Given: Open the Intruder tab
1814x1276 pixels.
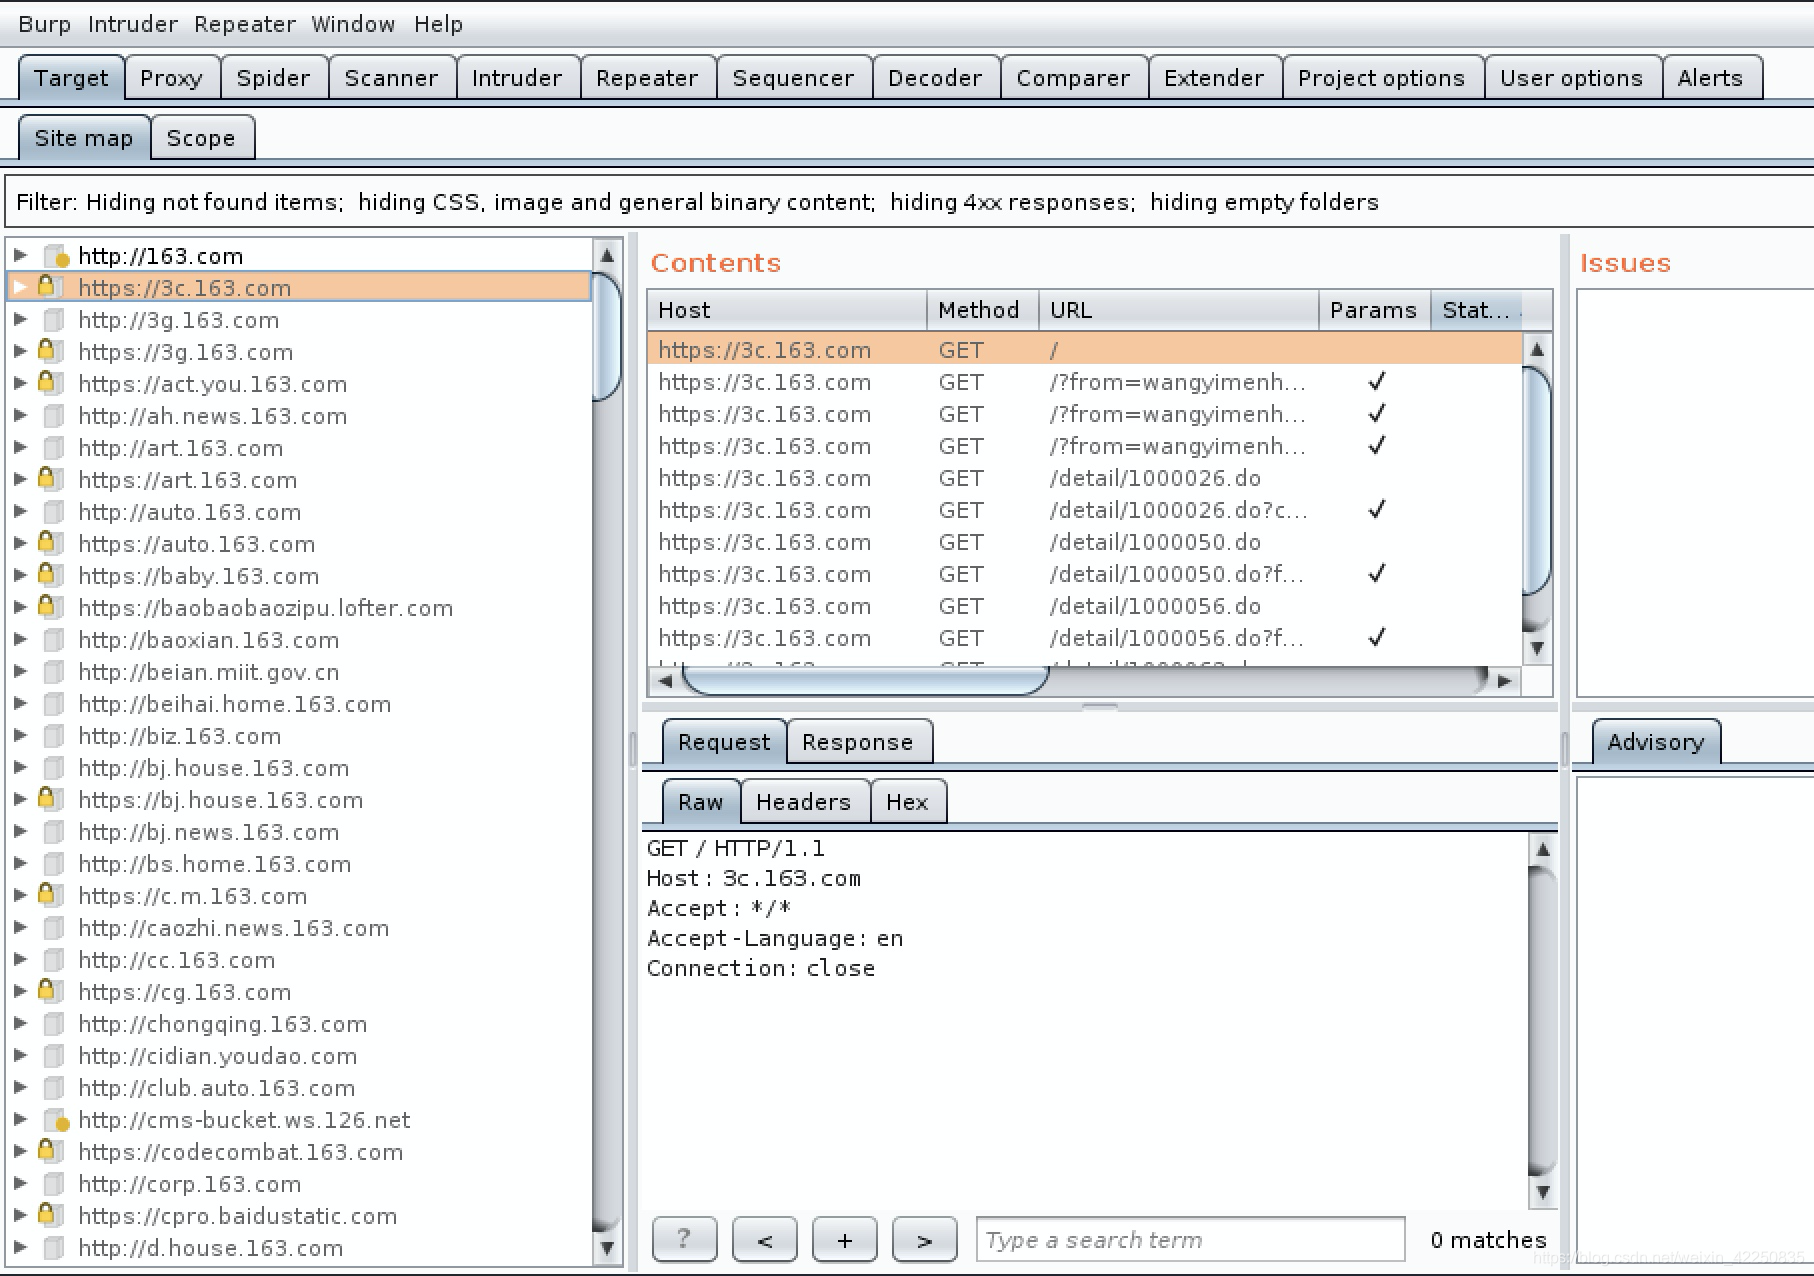Looking at the screenshot, I should (517, 78).
